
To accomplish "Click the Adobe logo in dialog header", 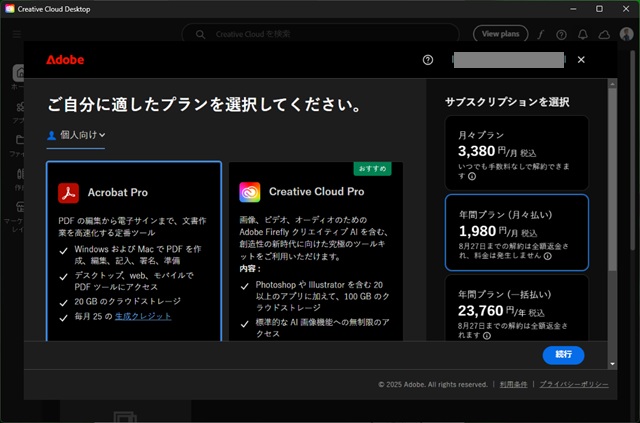I will click(x=65, y=60).
